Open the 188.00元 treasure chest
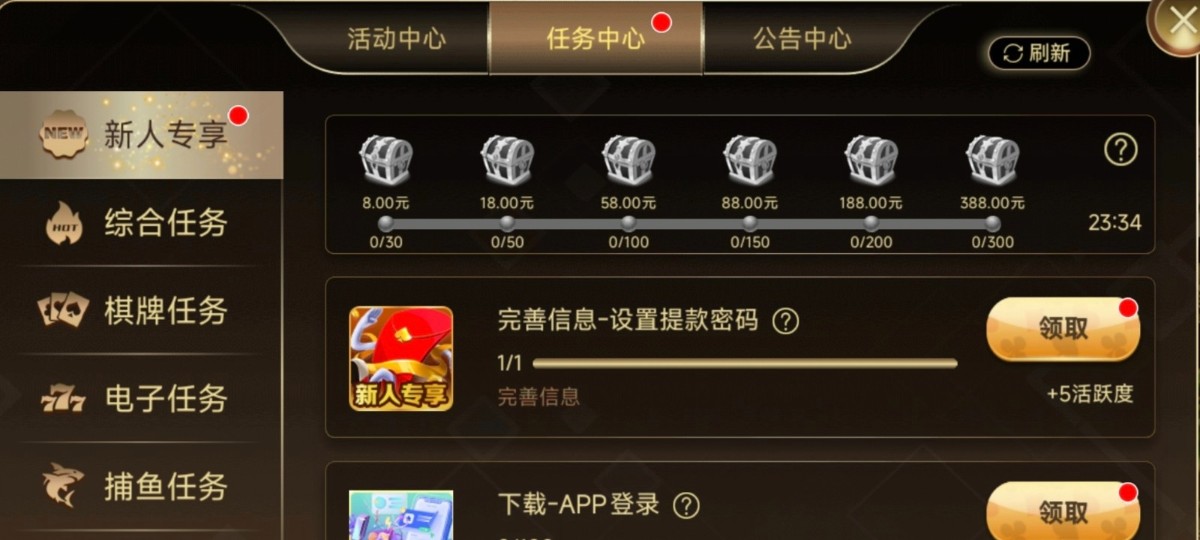The width and height of the screenshot is (1200, 540). pyautogui.click(x=871, y=161)
